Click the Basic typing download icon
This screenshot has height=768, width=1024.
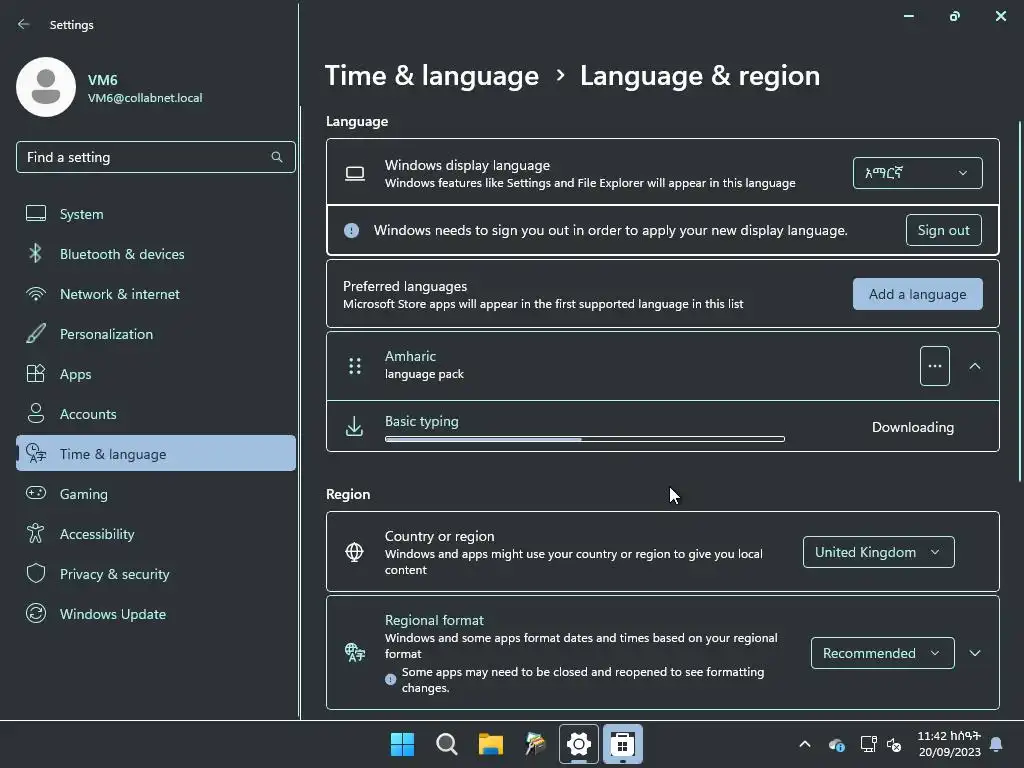point(355,426)
